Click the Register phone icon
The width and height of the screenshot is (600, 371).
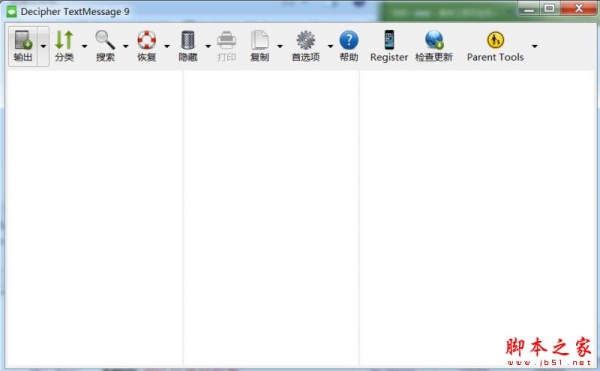tap(389, 40)
